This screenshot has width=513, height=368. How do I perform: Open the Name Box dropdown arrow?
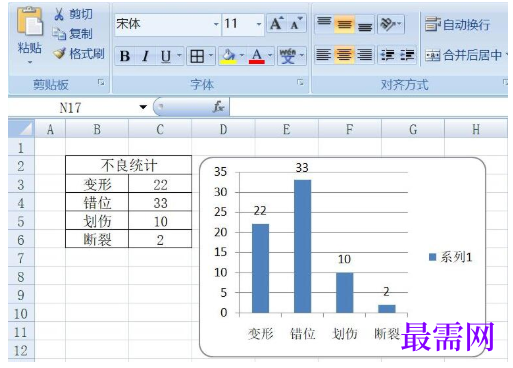(143, 107)
